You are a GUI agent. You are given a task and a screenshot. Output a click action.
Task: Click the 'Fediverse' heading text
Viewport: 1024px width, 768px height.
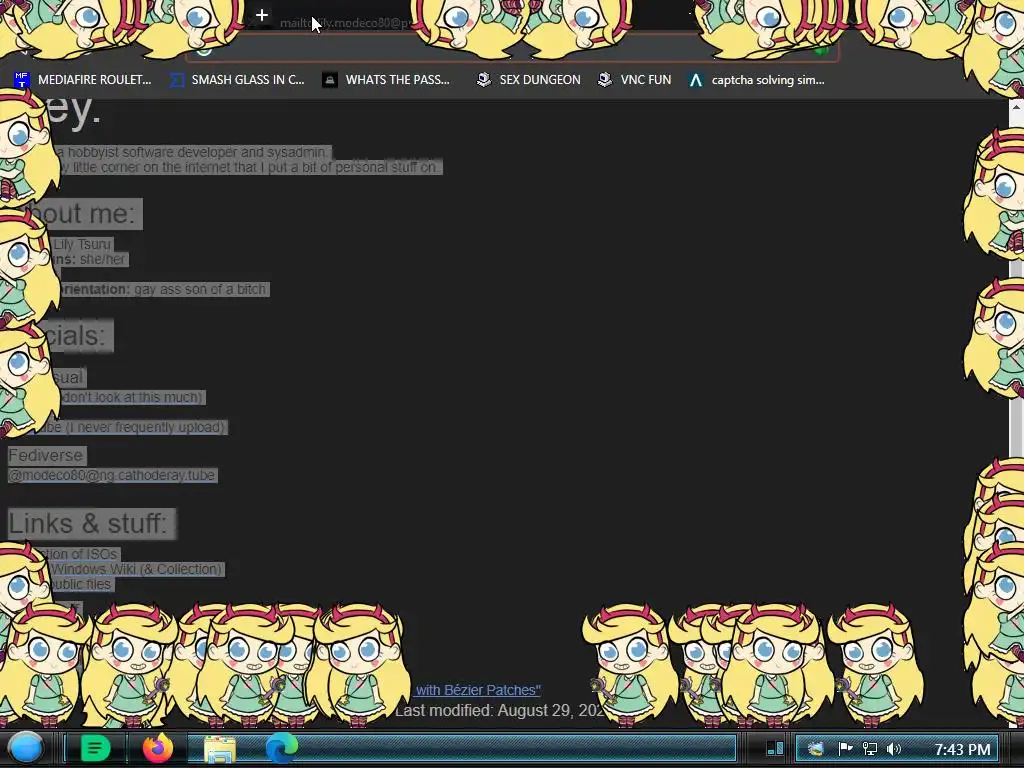click(46, 455)
